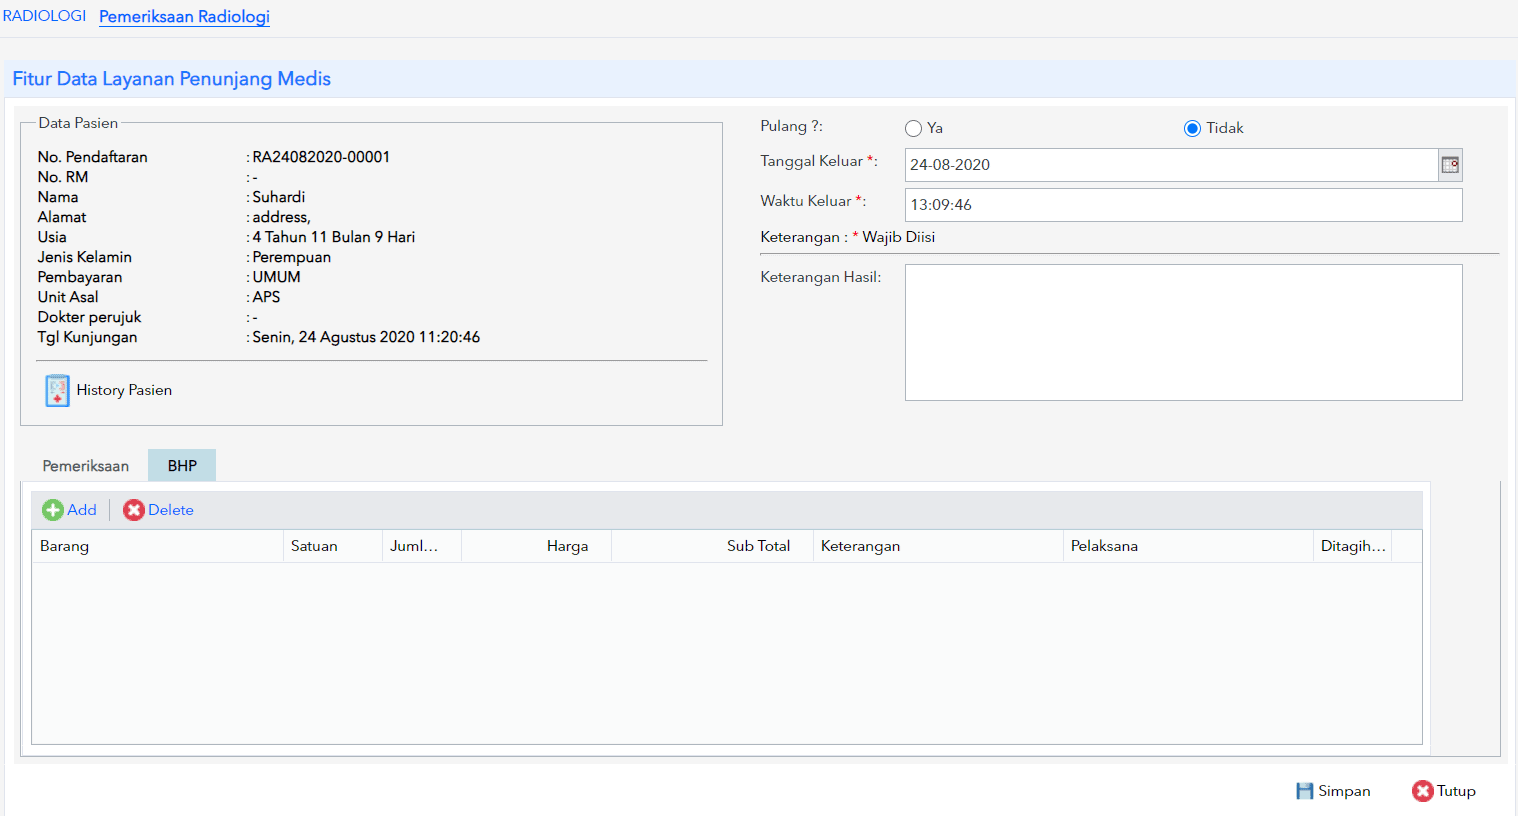1518x816 pixels.
Task: Click the address, value in Alamat row
Action: pos(282,217)
